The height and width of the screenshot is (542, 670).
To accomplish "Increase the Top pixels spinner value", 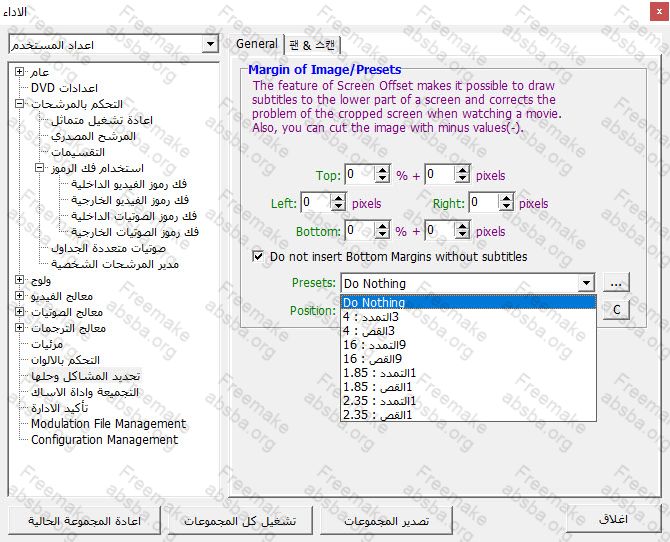I will coord(462,170).
